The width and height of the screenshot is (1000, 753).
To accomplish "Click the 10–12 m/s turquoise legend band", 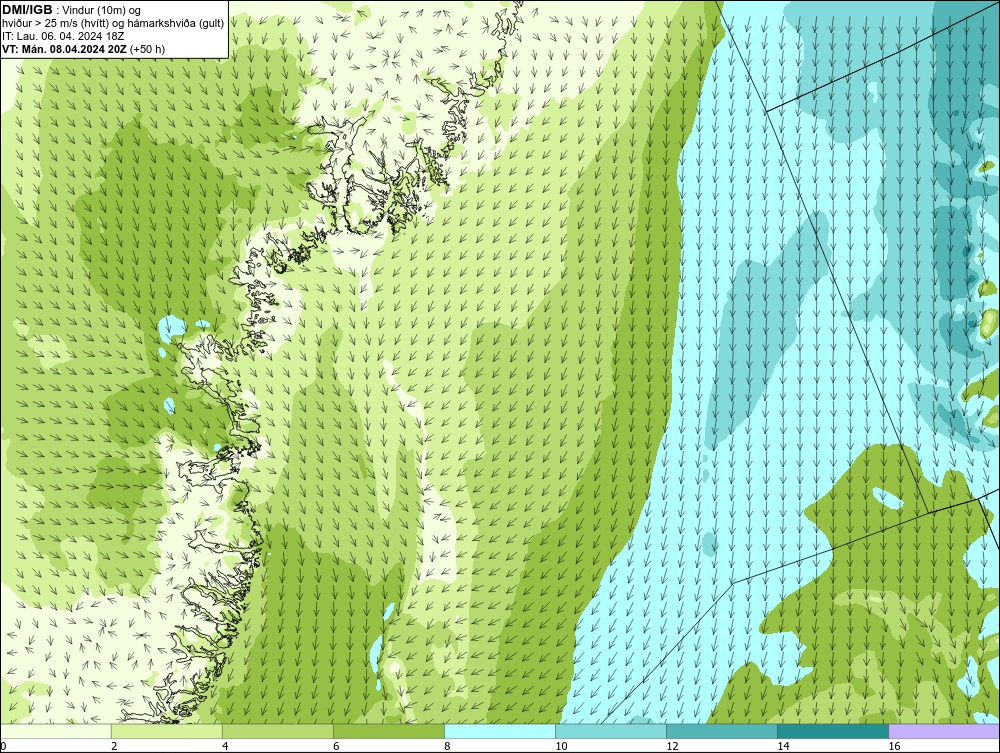I will pyautogui.click(x=611, y=731).
